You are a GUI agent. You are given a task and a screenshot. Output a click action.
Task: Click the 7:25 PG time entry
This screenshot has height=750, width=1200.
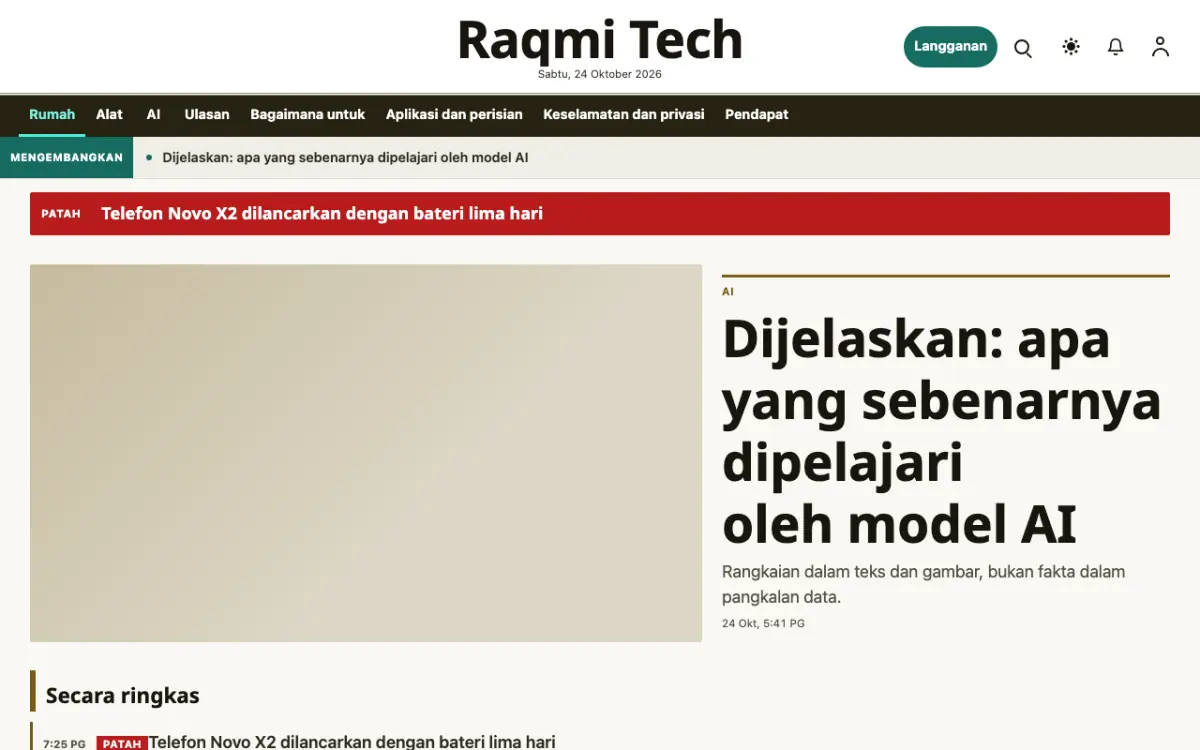click(x=64, y=744)
